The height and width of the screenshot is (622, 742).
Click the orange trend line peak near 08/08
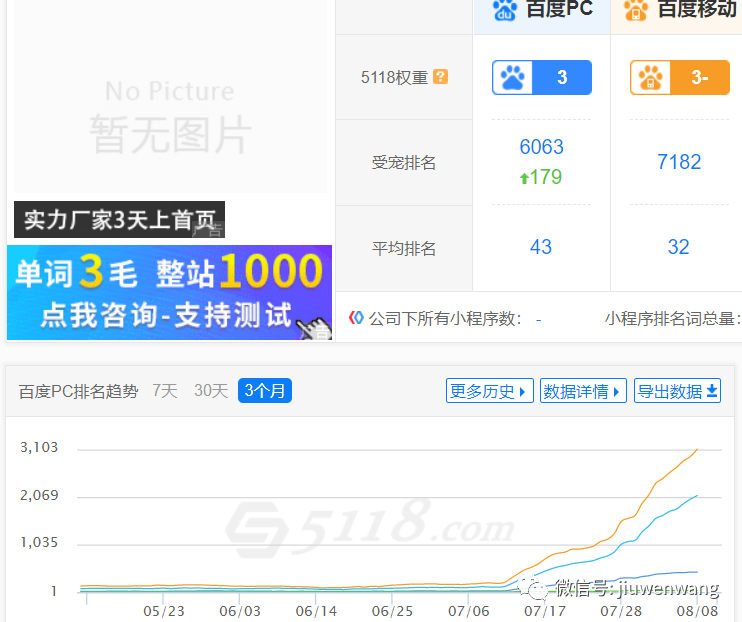tap(697, 450)
